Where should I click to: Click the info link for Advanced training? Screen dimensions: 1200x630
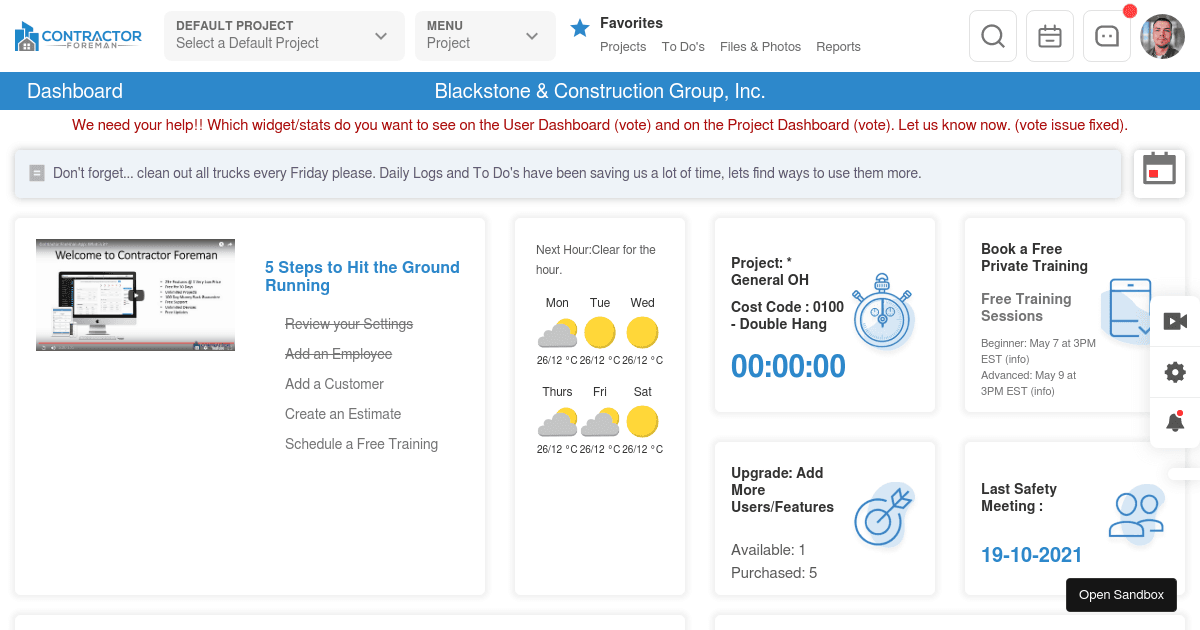point(1042,391)
